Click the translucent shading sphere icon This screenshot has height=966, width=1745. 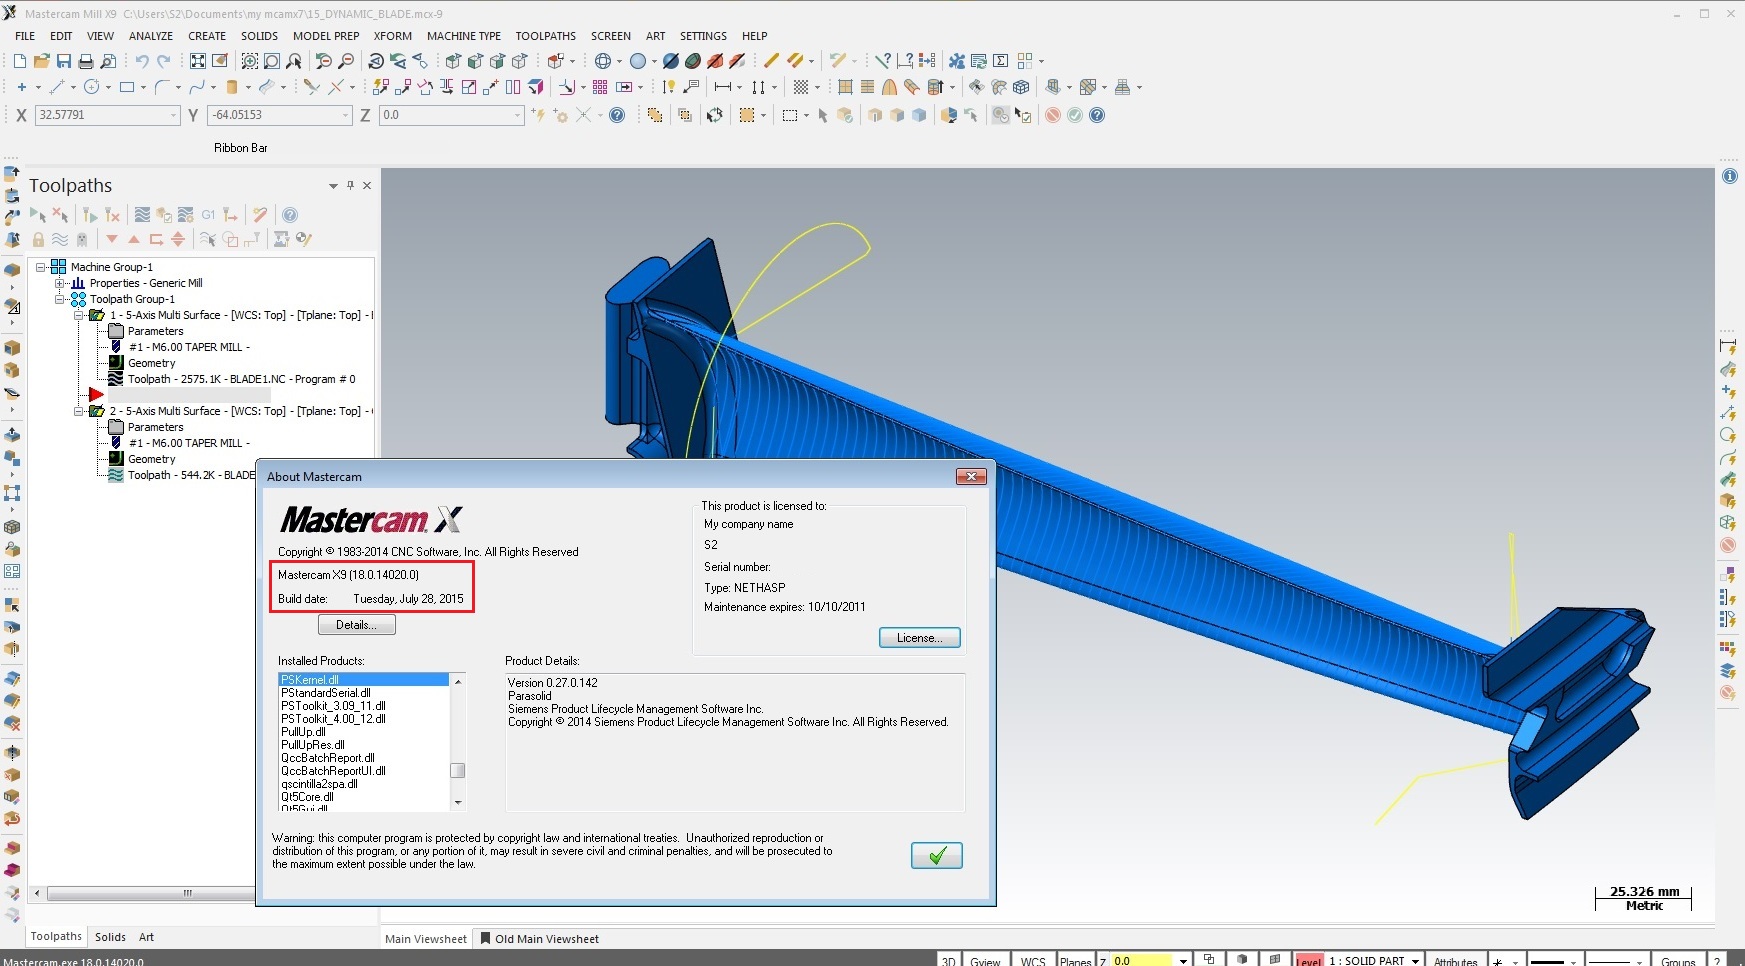point(638,61)
